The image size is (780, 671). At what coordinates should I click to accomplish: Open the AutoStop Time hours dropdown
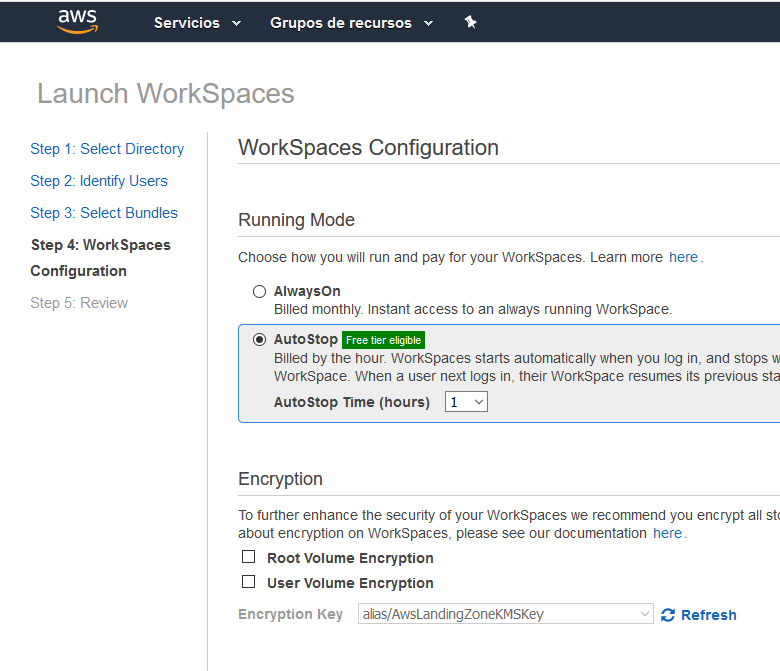tap(466, 402)
